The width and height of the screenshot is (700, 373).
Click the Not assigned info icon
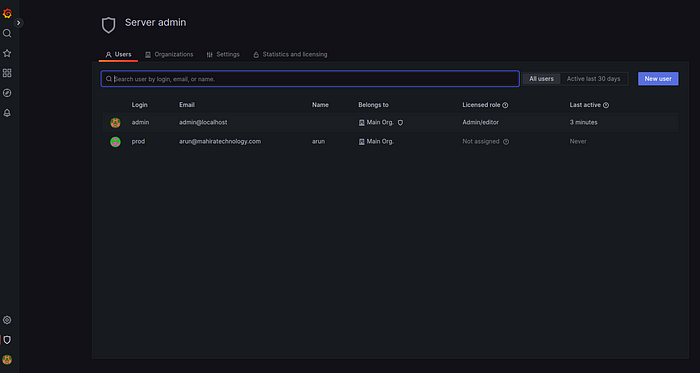tap(506, 142)
